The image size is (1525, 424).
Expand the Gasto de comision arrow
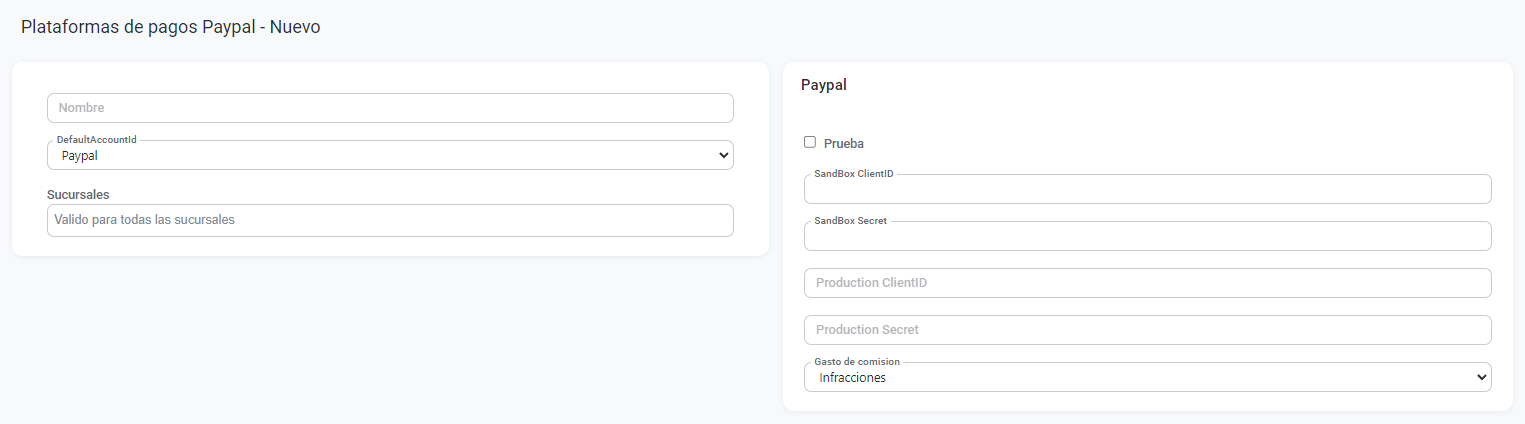click(x=1482, y=378)
